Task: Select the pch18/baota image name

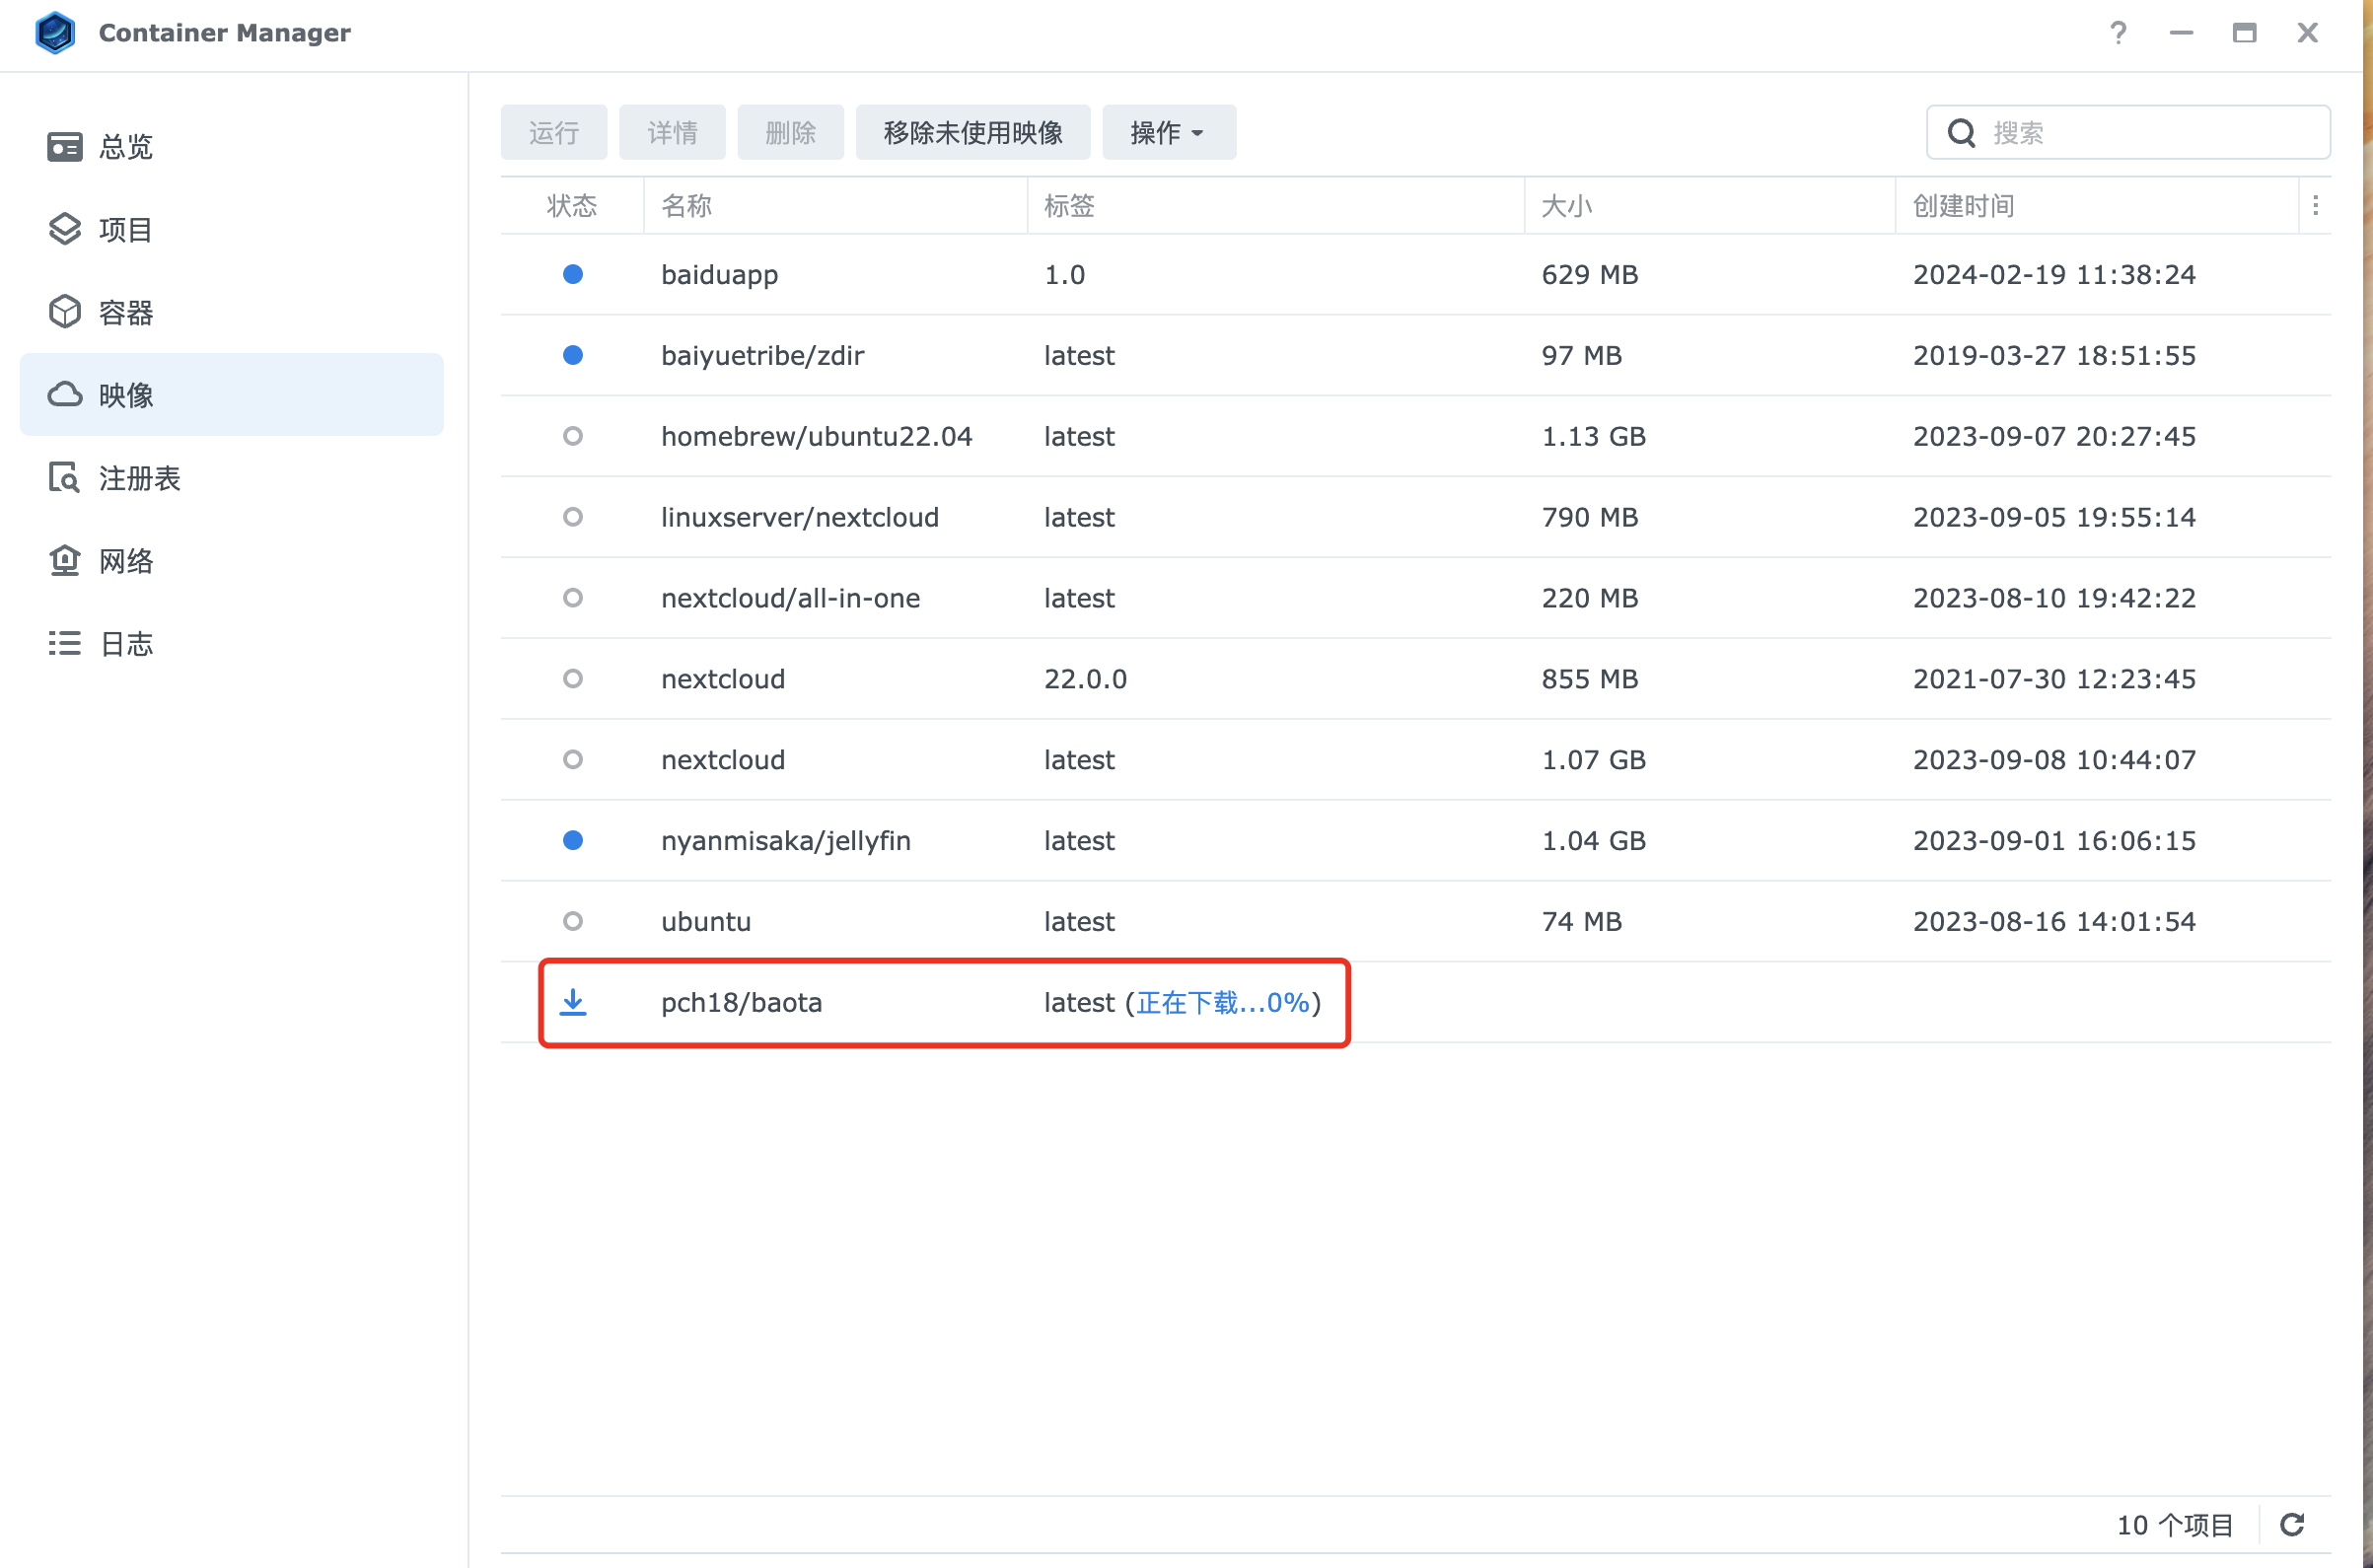Action: pos(741,1003)
